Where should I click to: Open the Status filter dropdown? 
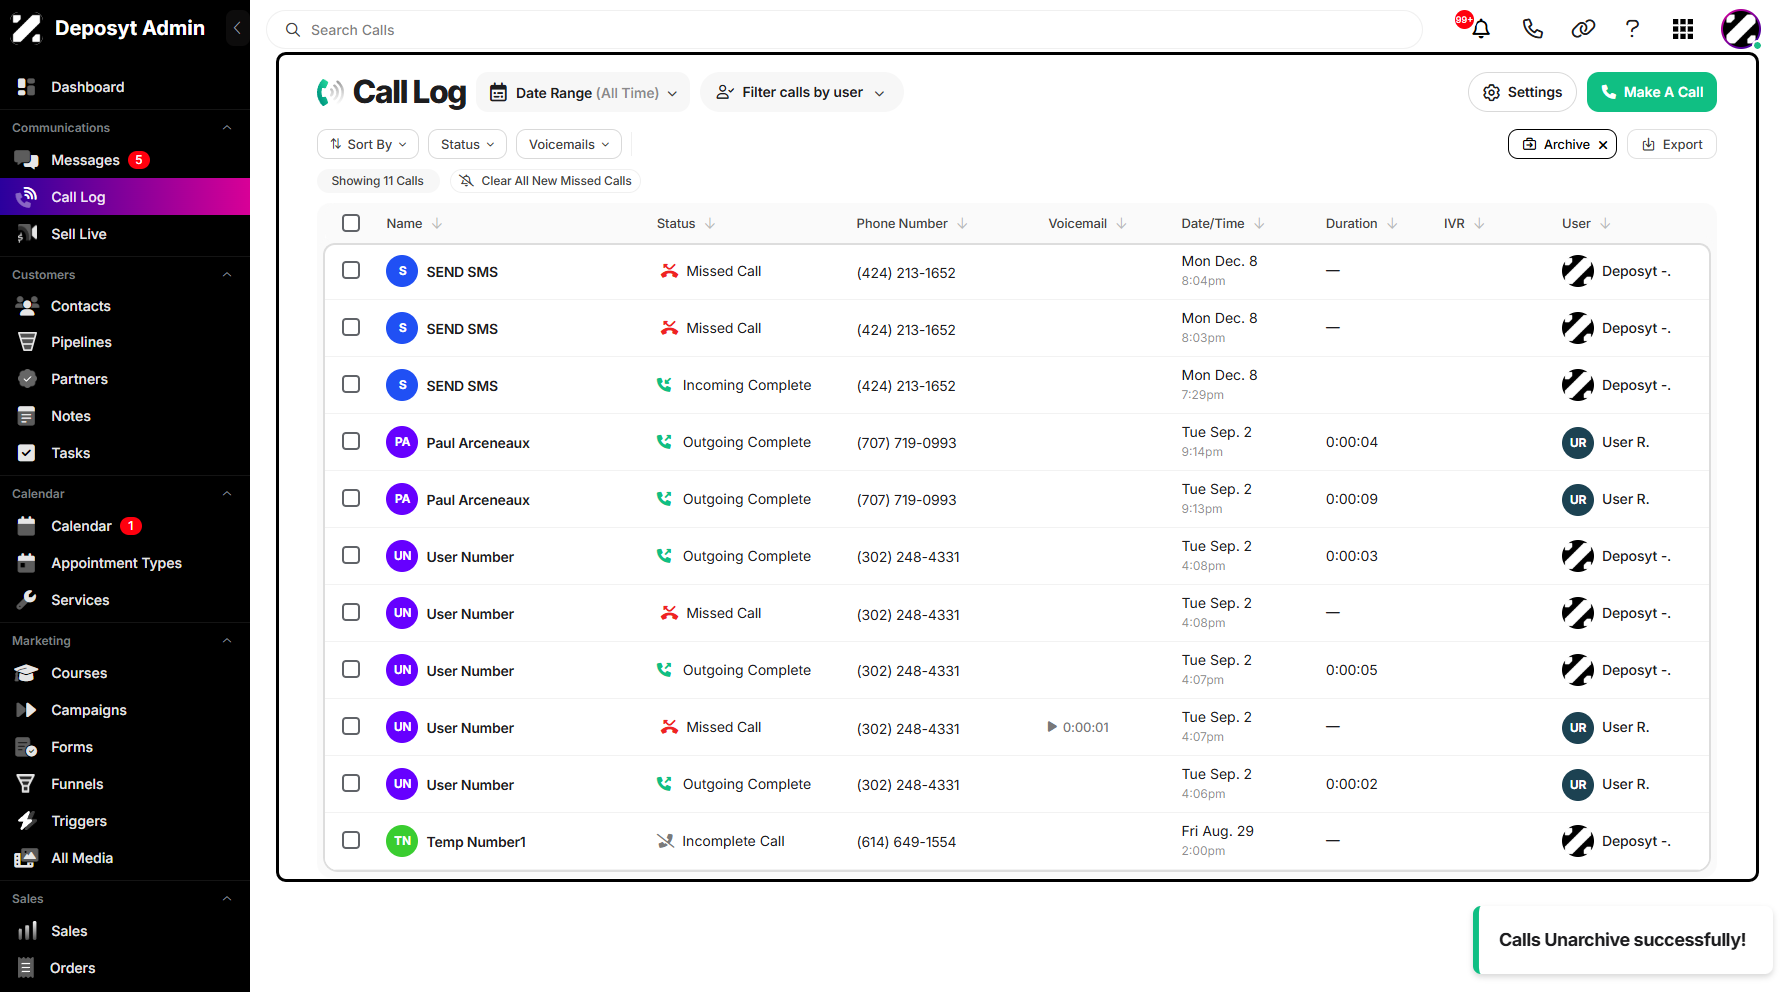tap(467, 144)
